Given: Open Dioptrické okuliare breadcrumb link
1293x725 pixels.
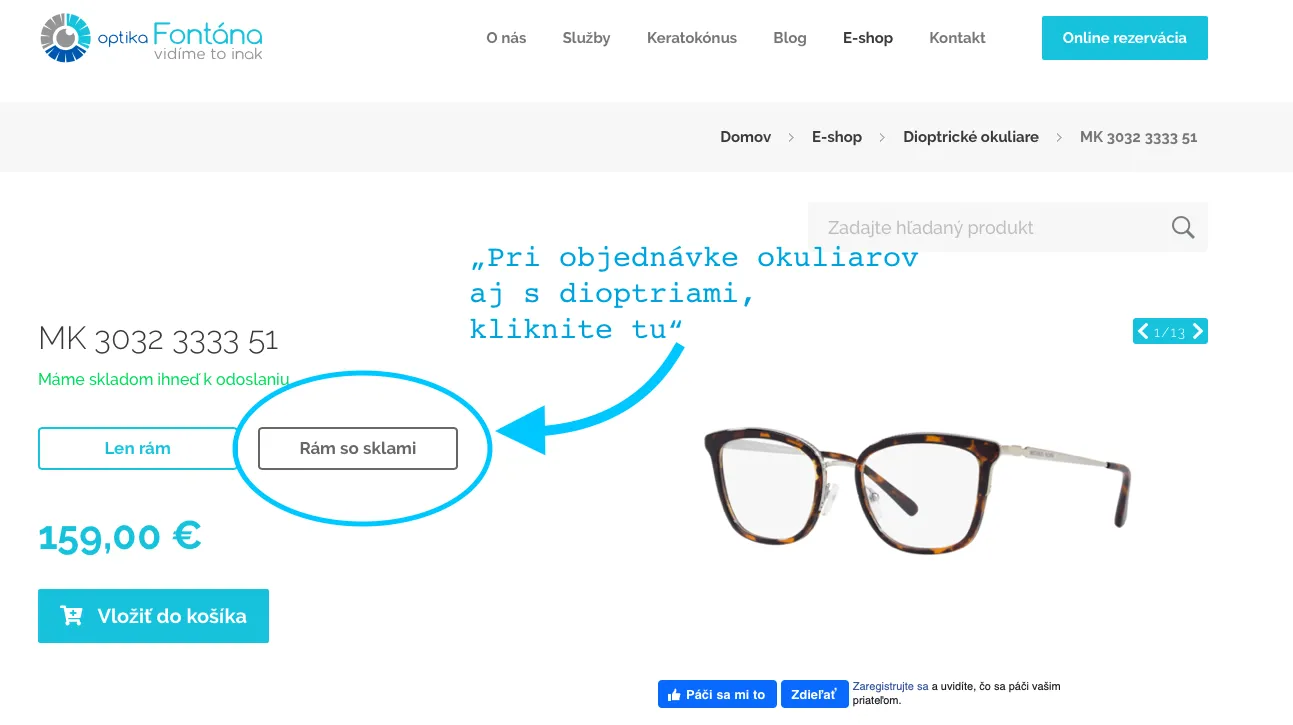Looking at the screenshot, I should (x=971, y=137).
